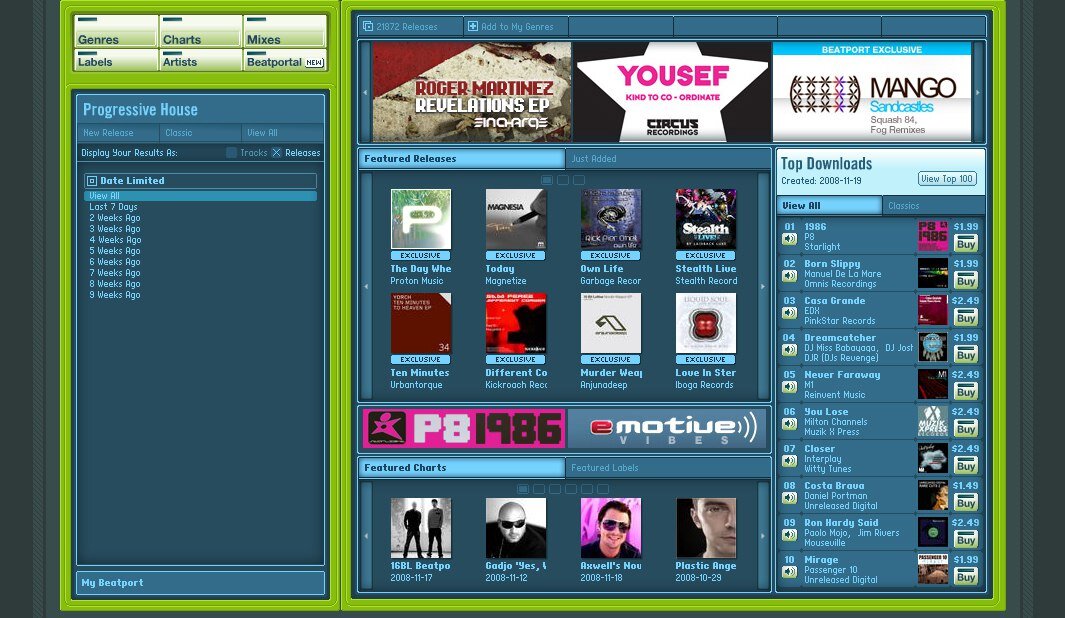
Task: Buy the track 1986
Action: point(965,244)
